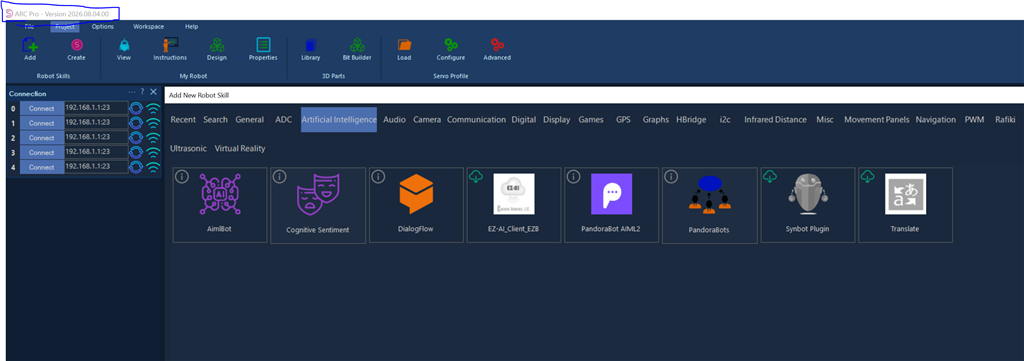1024x361 pixels.
Task: Click the info icon on DialogFlow
Action: coord(378,176)
